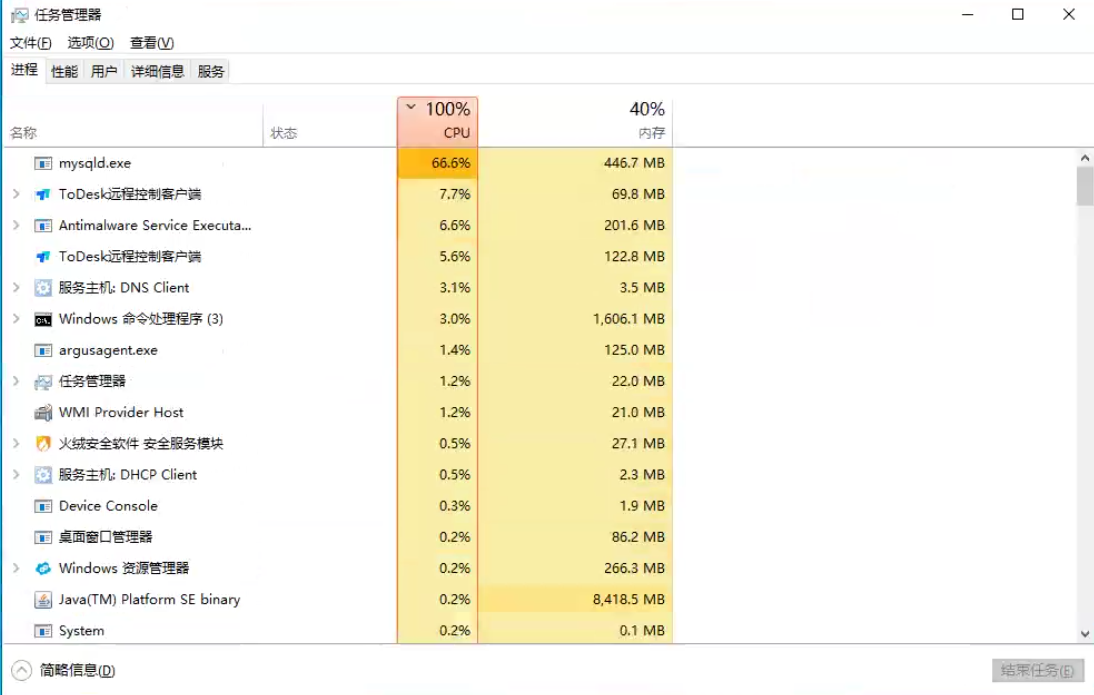Click the scrollbar down arrow
Screen dimensions: 1094x695
(1085, 634)
